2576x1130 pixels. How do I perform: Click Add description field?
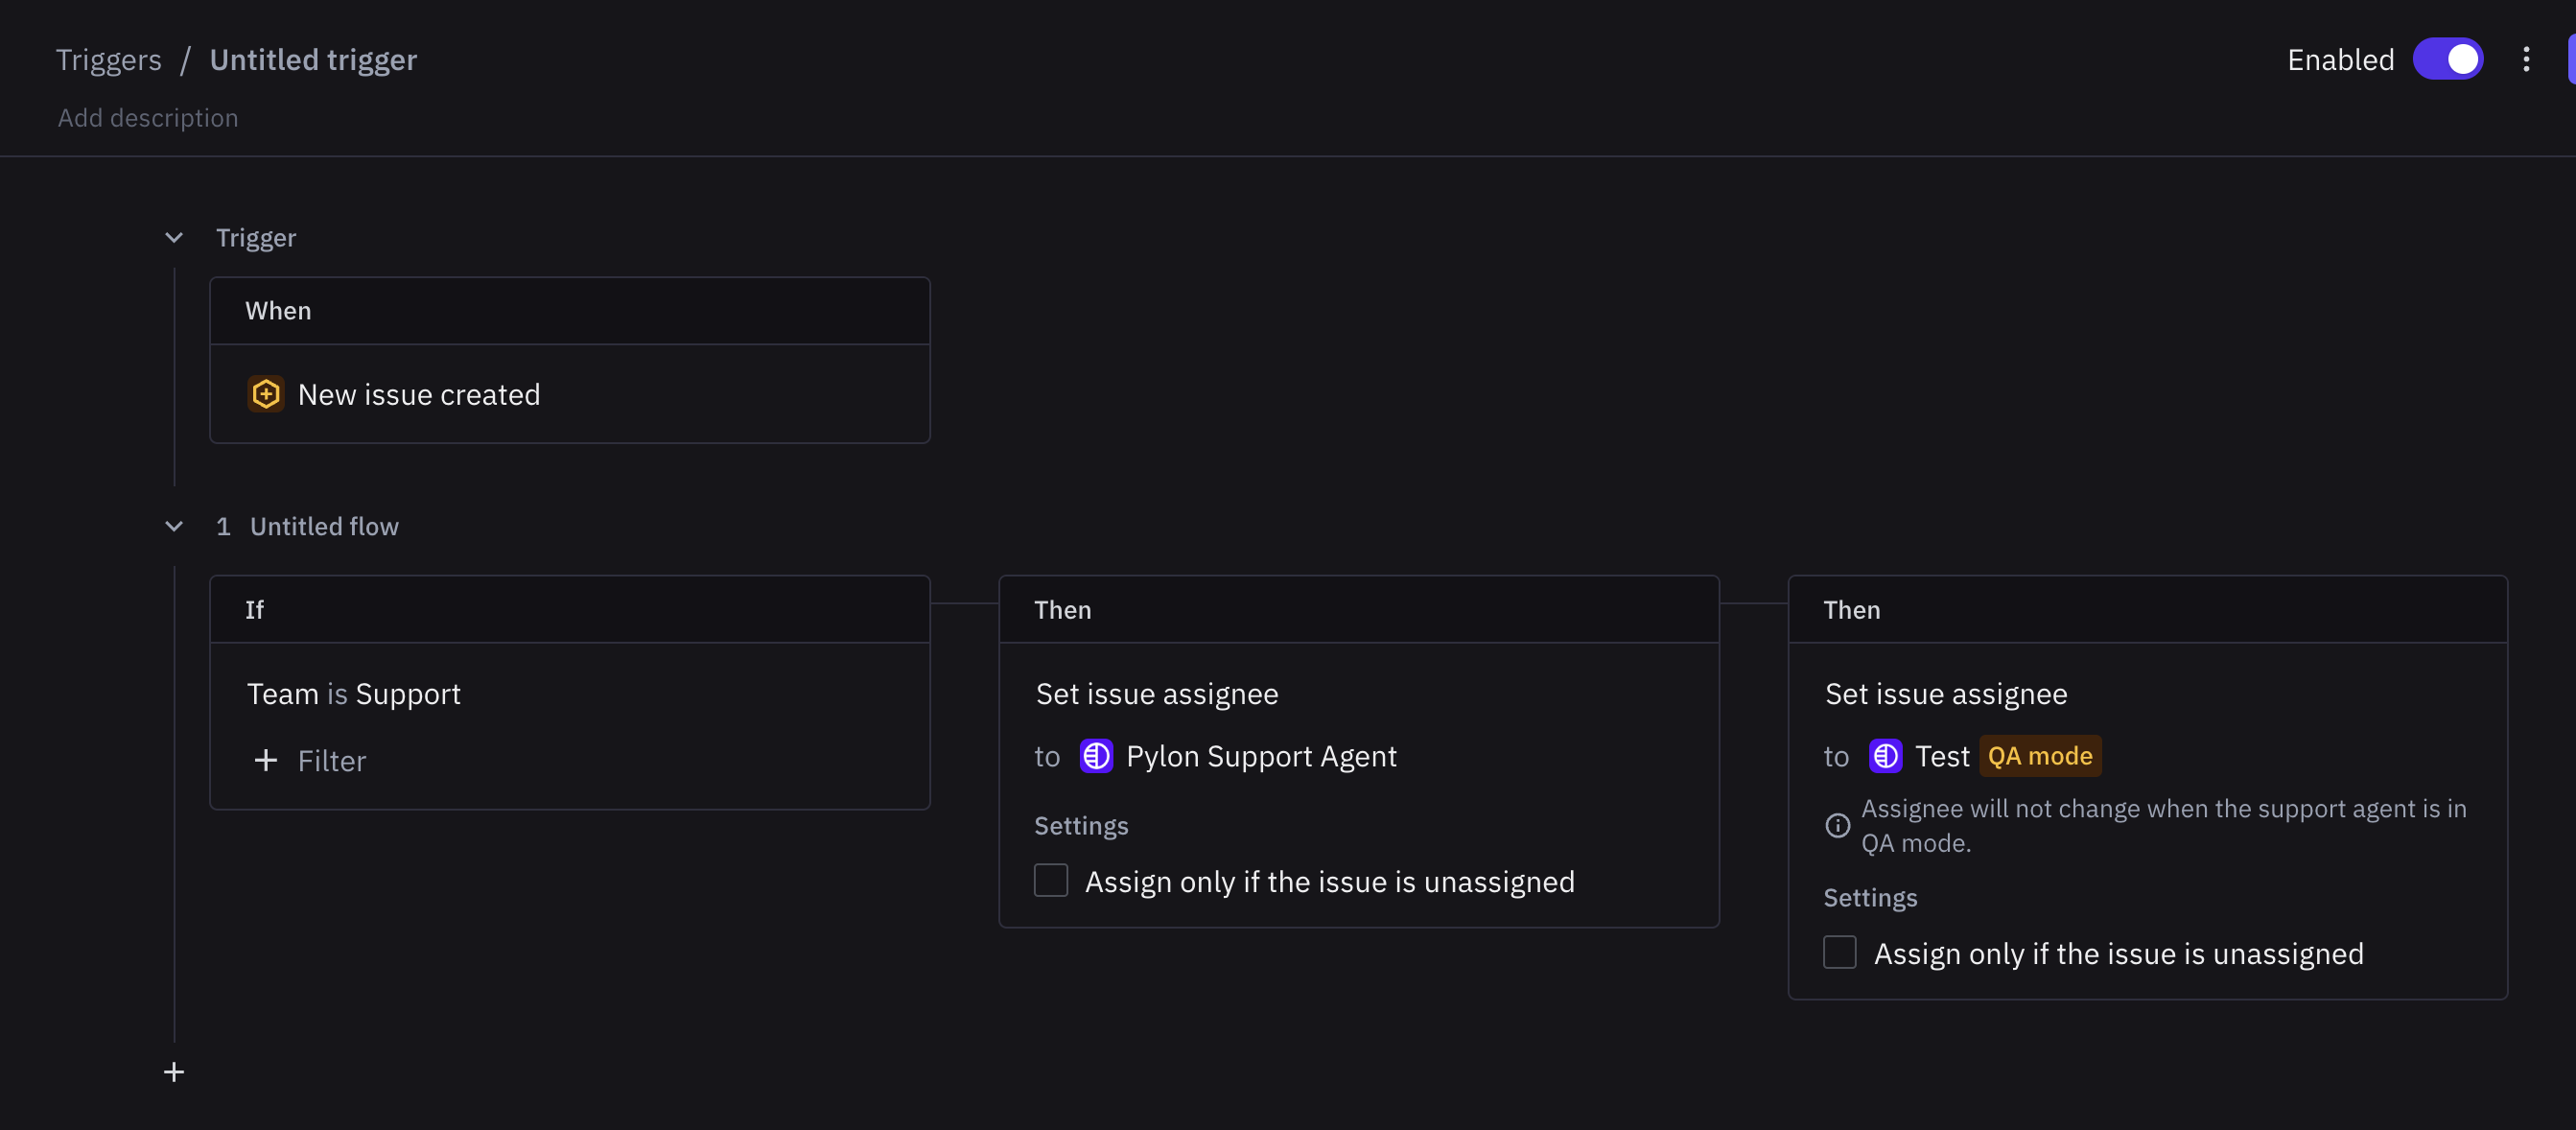[148, 118]
